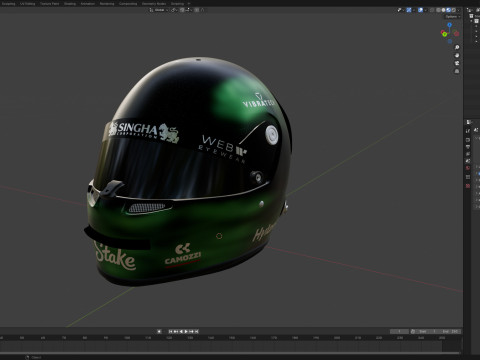Switch to the Geometry Nodes workspace

click(154, 4)
